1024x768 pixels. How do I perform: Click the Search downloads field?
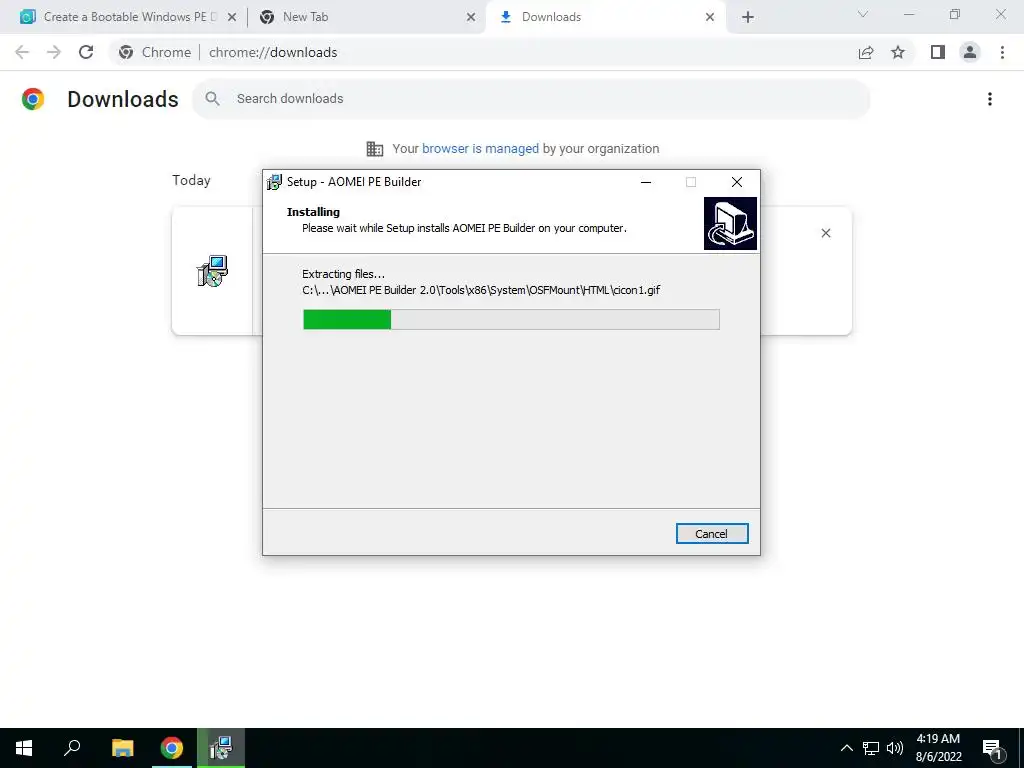pyautogui.click(x=531, y=99)
